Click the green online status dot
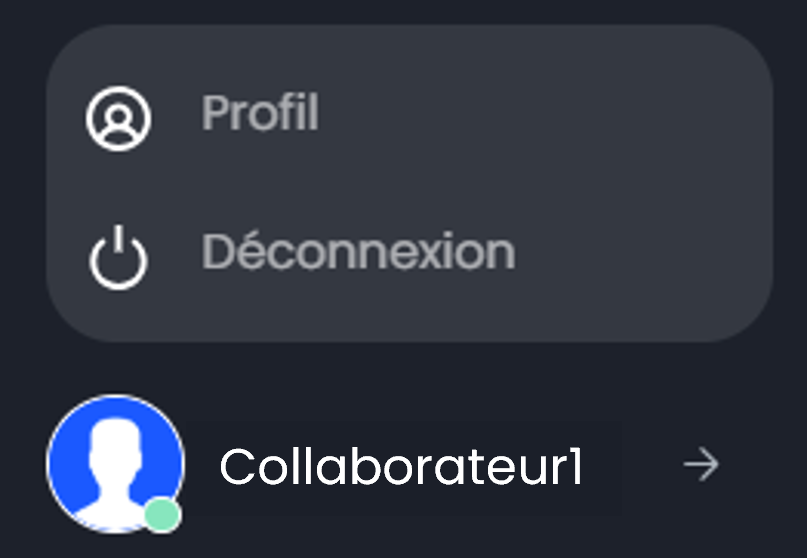Image resolution: width=807 pixels, height=558 pixels. [162, 515]
